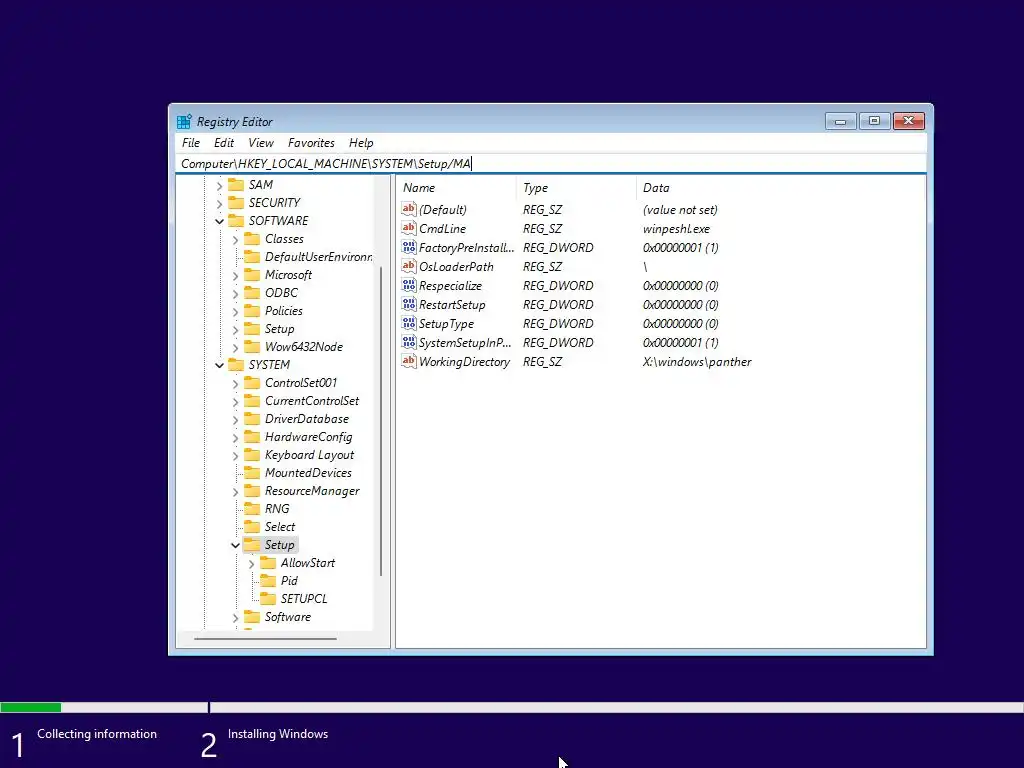Open the Help menu

click(360, 142)
